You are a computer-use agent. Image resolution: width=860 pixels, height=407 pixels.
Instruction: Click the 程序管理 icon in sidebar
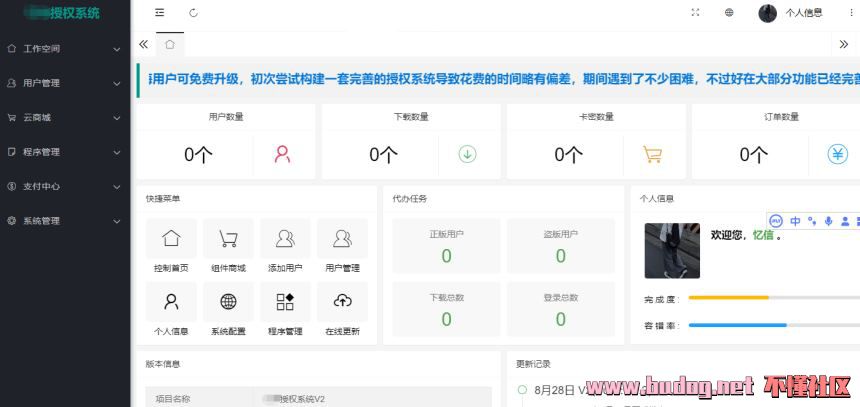click(x=12, y=152)
